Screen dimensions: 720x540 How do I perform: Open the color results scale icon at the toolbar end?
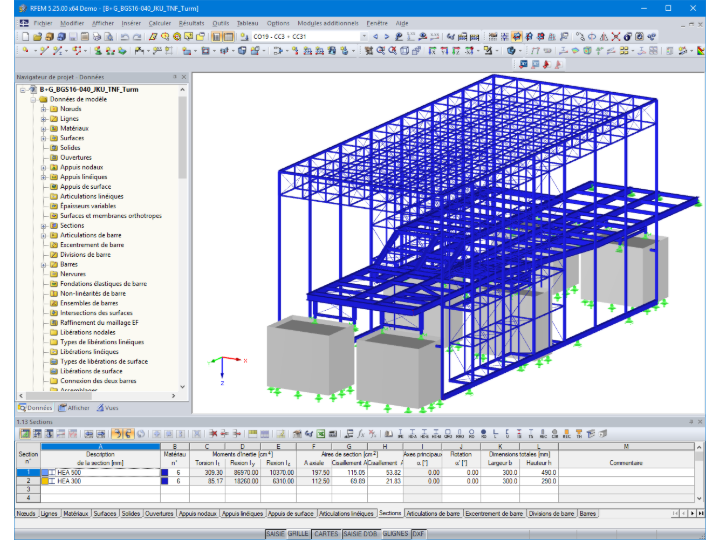click(701, 51)
